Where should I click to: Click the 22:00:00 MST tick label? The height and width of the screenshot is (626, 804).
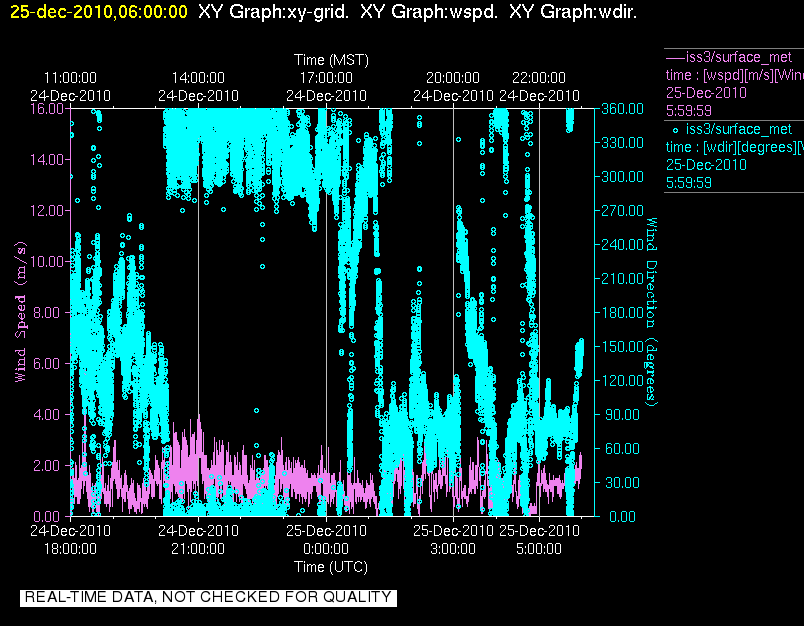tap(539, 78)
